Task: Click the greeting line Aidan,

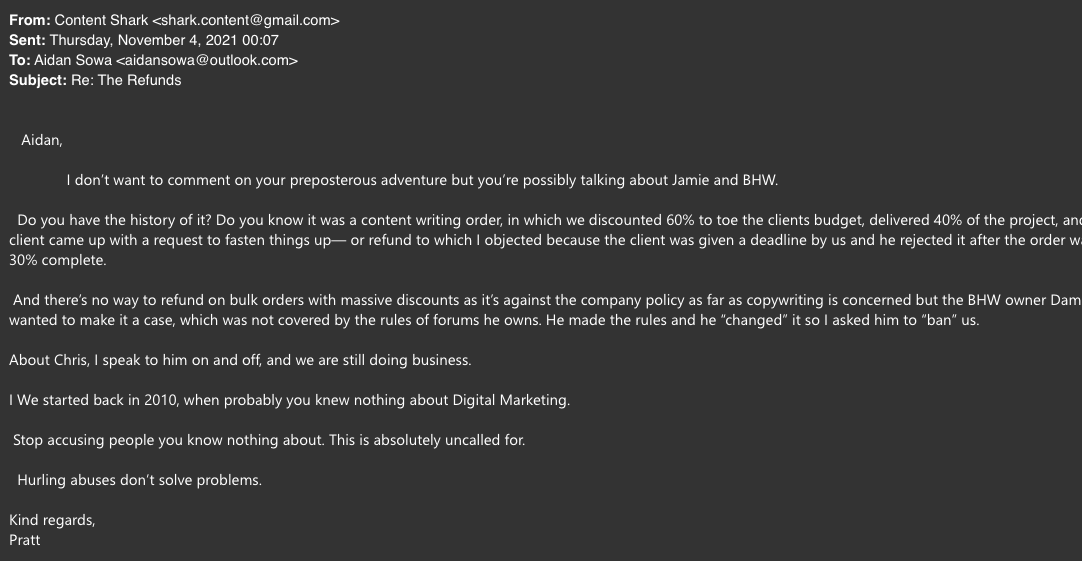Action: coord(41,140)
